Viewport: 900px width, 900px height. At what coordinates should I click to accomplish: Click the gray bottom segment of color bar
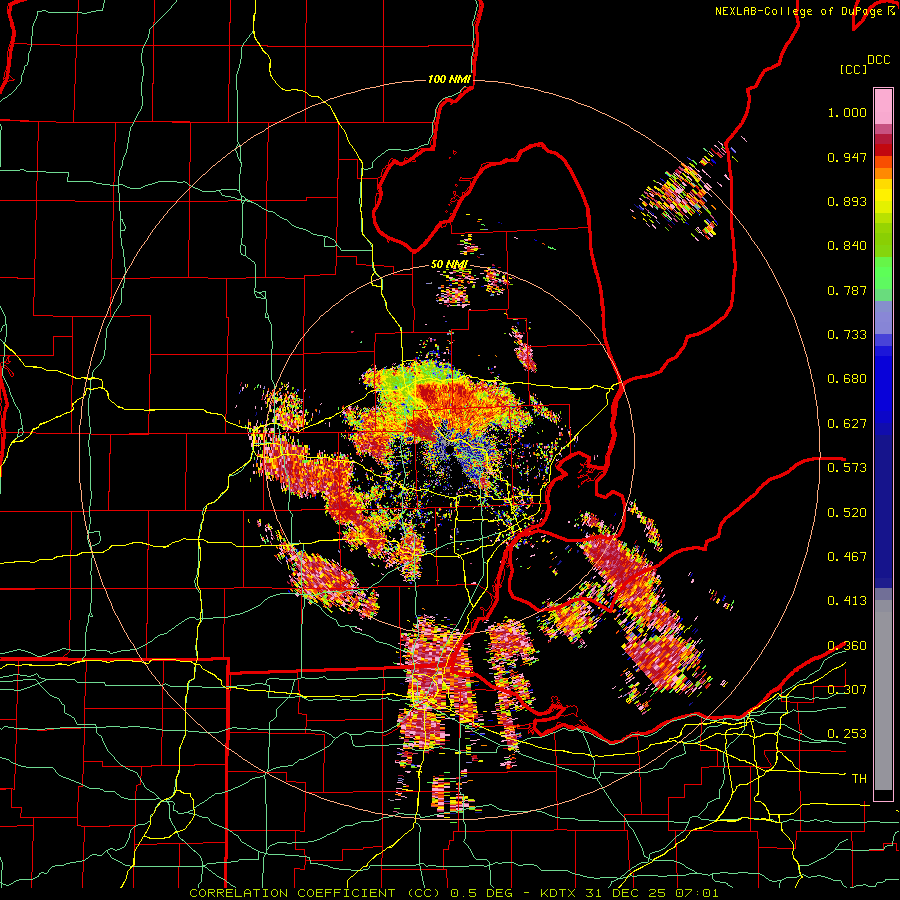883,695
